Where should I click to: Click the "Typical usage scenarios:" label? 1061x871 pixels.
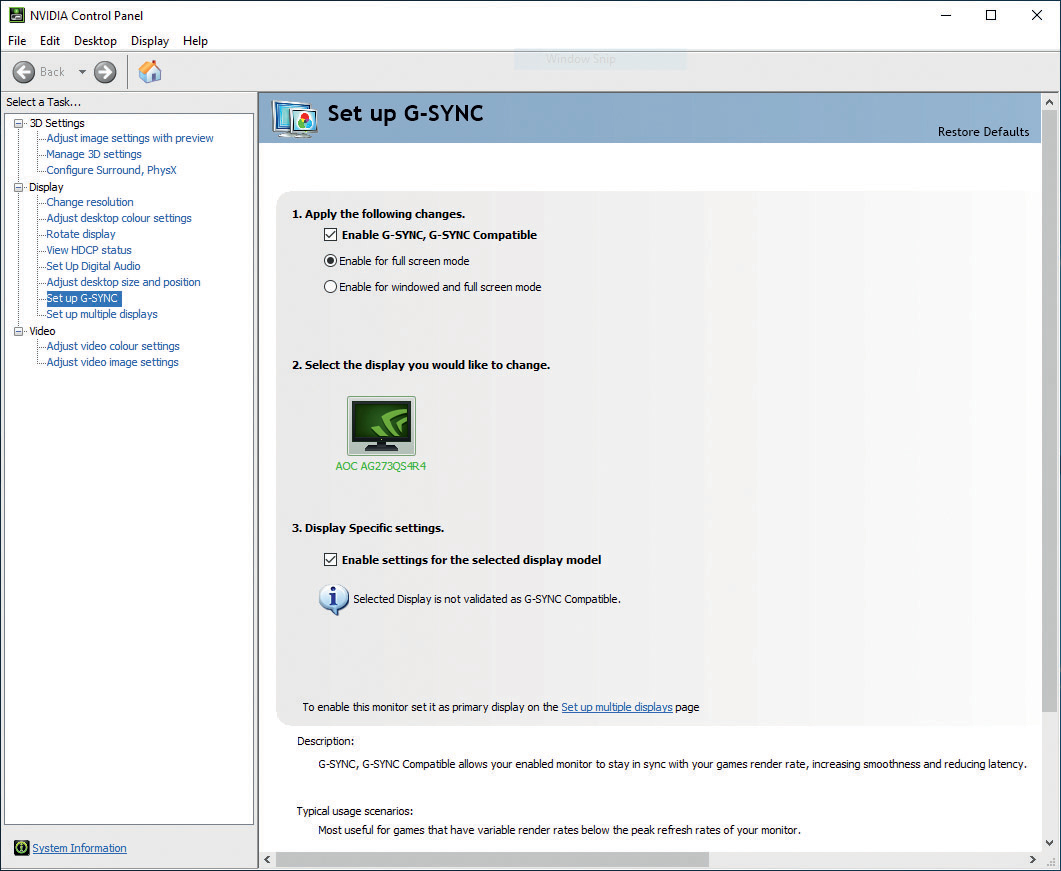tap(355, 811)
